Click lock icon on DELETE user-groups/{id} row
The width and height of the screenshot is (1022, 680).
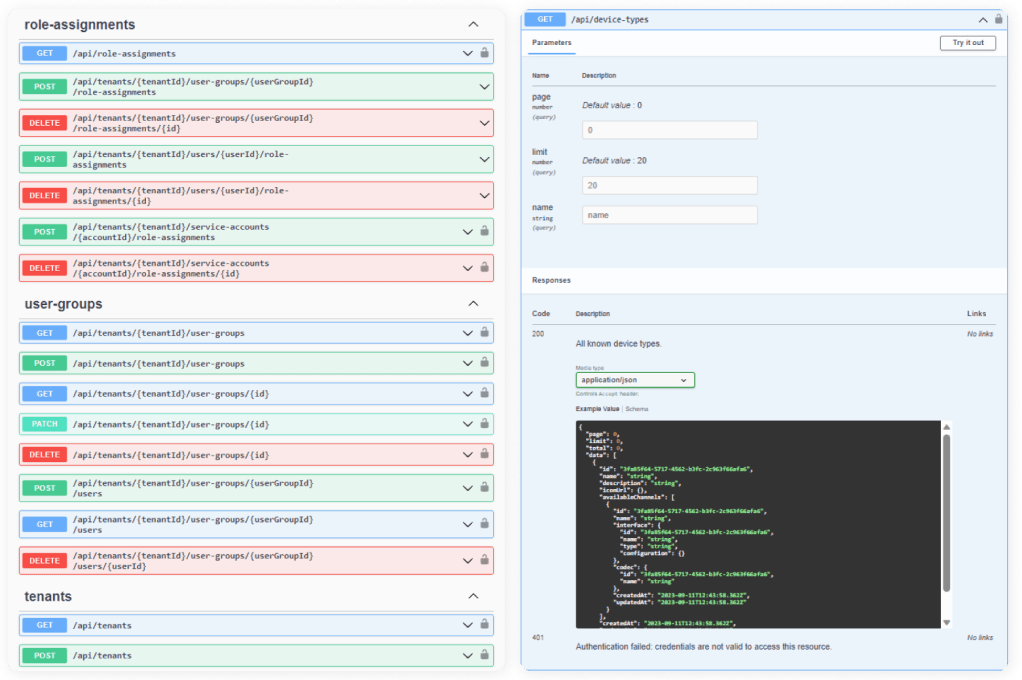pyautogui.click(x=484, y=454)
